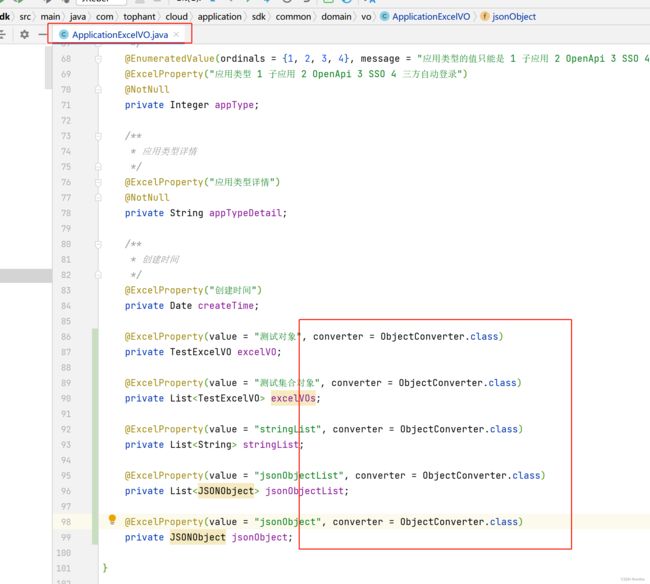The image size is (650, 584).
Task: Select the ApplicationExcelVO.java editor tab
Action: pyautogui.click(x=120, y=34)
